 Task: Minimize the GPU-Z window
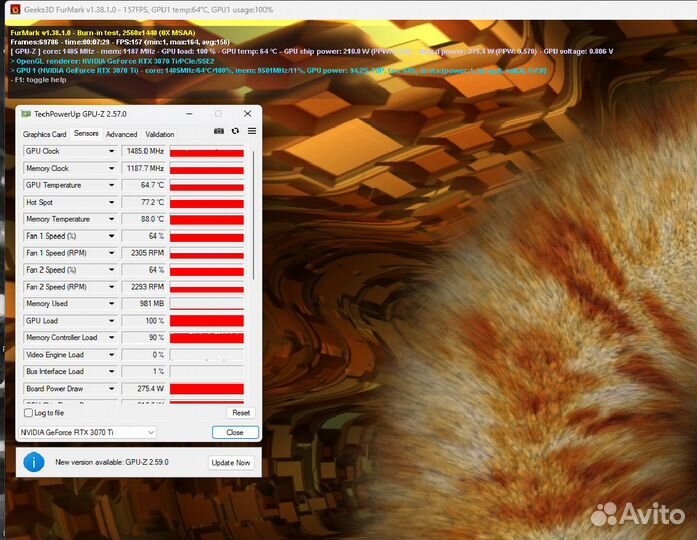(189, 114)
